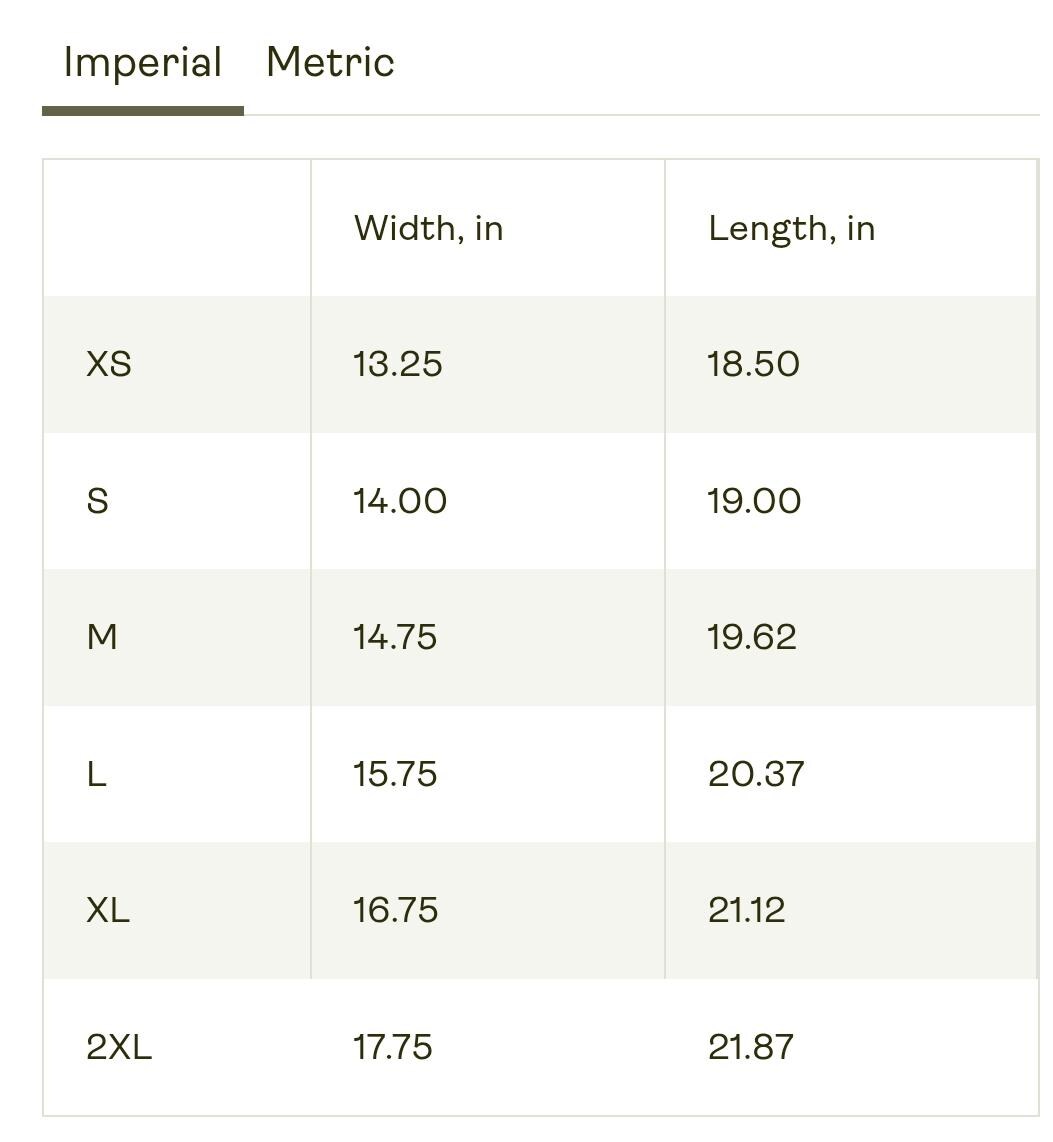1053x1142 pixels.
Task: Click the 19.00 length cell
Action: click(x=754, y=501)
